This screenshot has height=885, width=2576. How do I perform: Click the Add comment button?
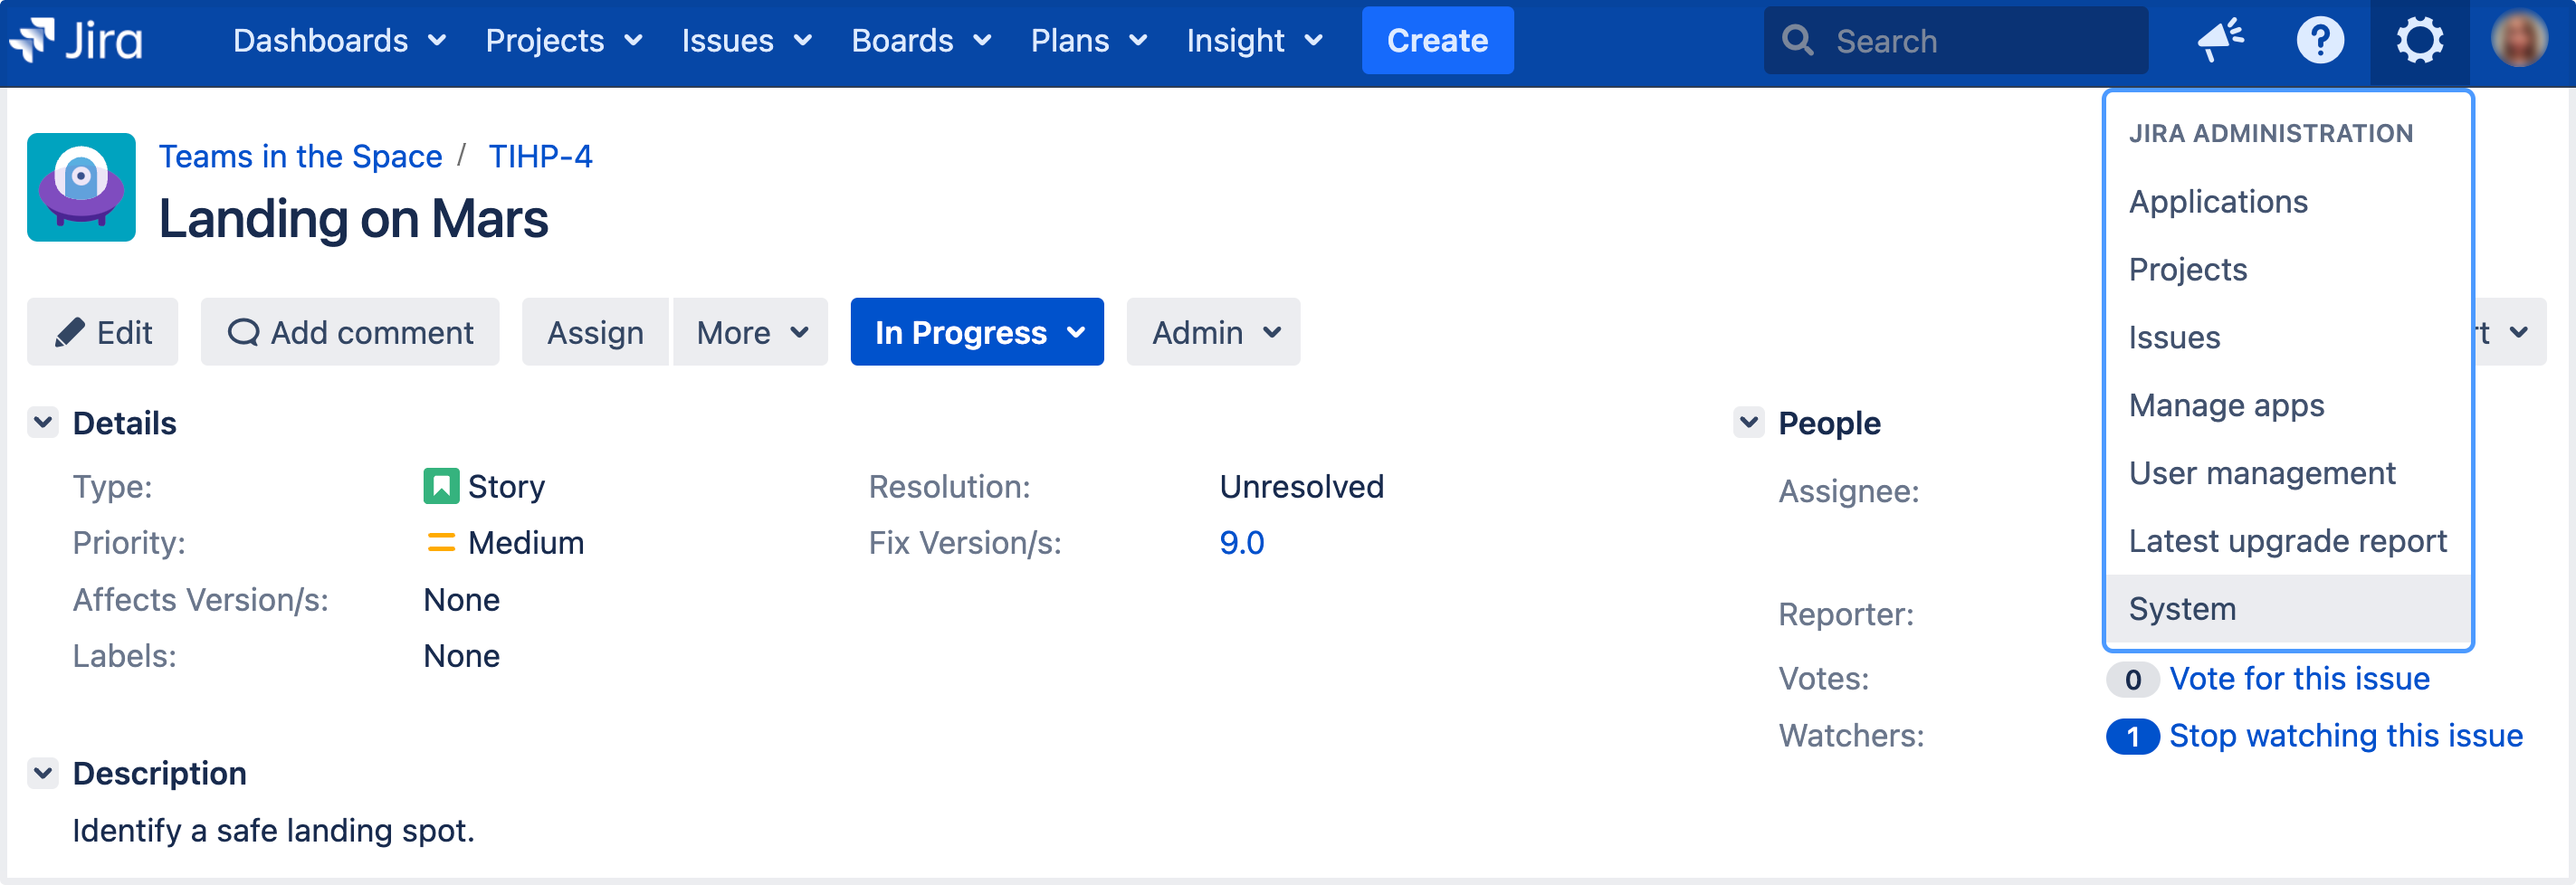350,332
